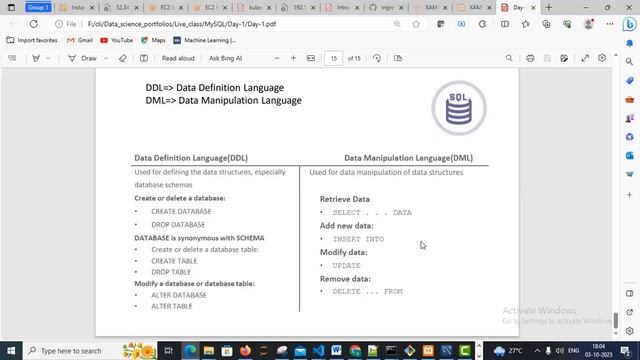Show hidden system tray icons
640x360 pixels.
(x=537, y=351)
